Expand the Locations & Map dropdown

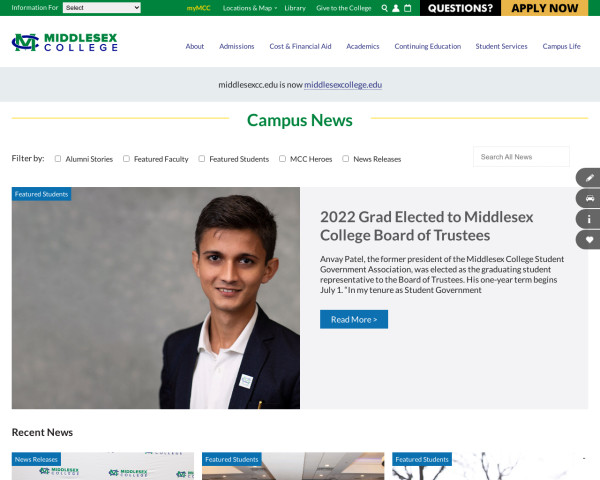[x=250, y=8]
